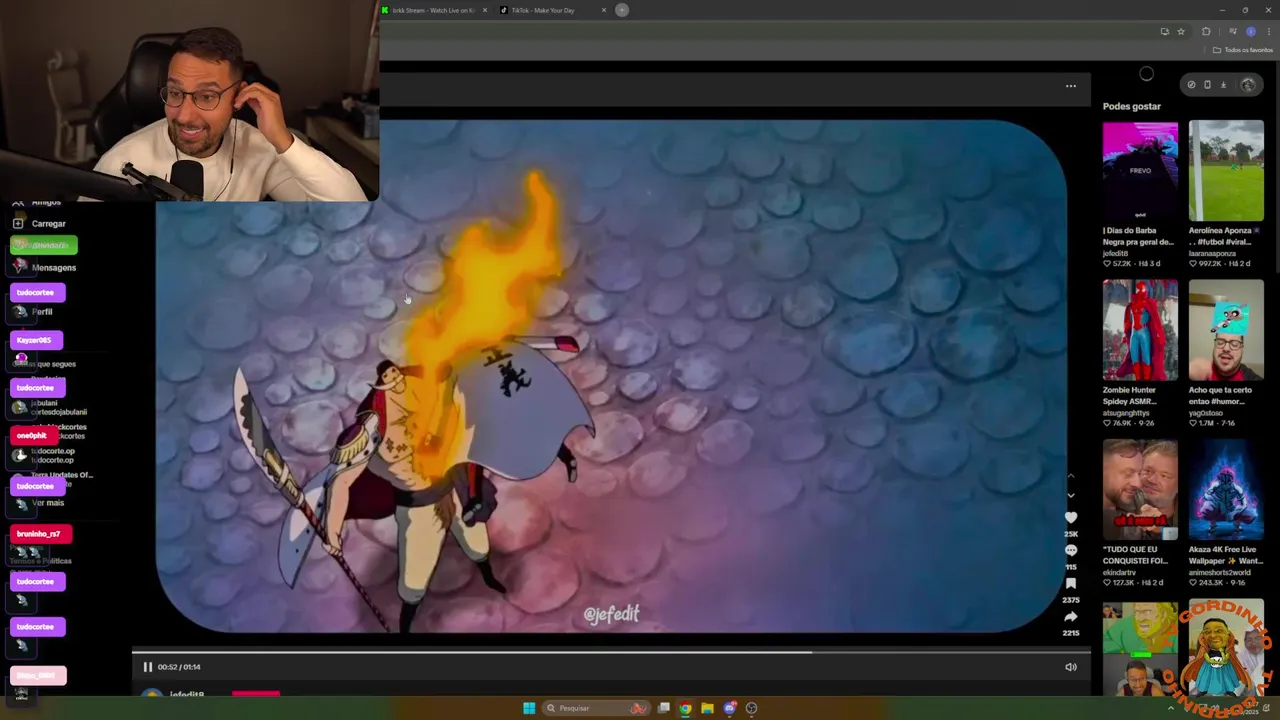Screen dimensions: 1280x720
Task: Click the taskbar Pesquisar search box
Action: point(597,708)
